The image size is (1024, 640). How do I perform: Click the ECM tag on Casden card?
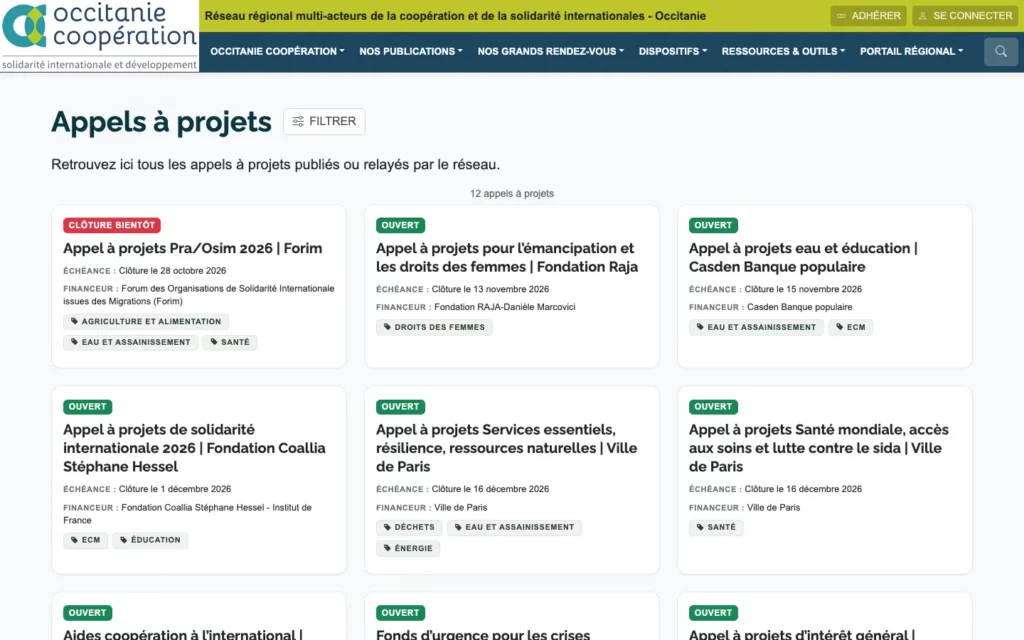pyautogui.click(x=850, y=327)
